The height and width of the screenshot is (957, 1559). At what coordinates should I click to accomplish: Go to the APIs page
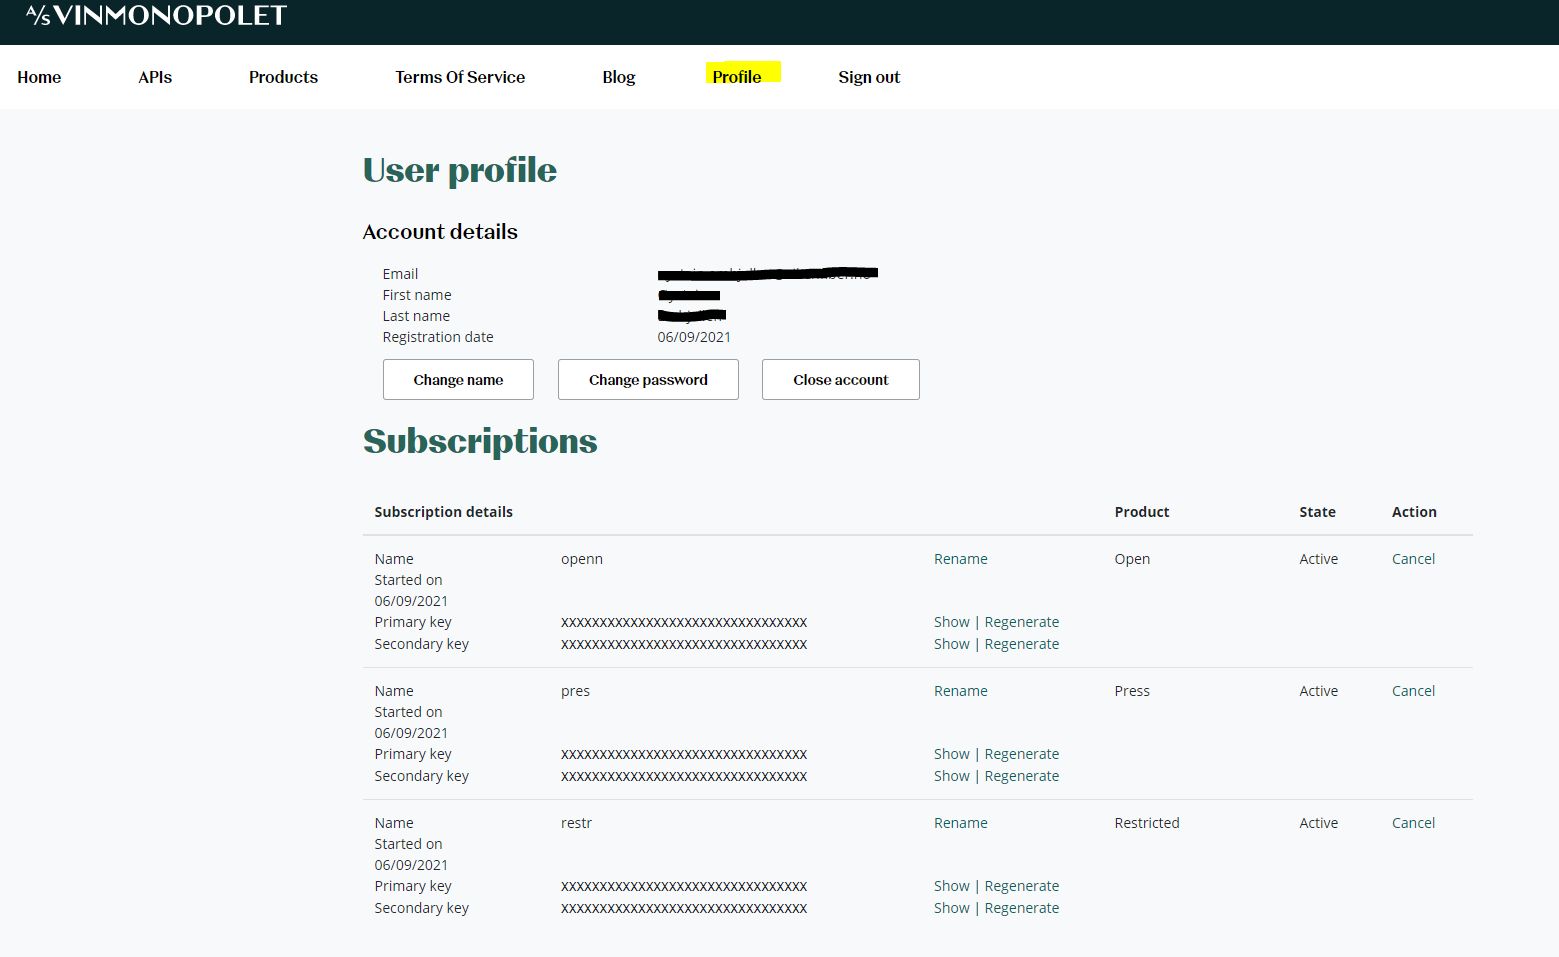point(155,77)
